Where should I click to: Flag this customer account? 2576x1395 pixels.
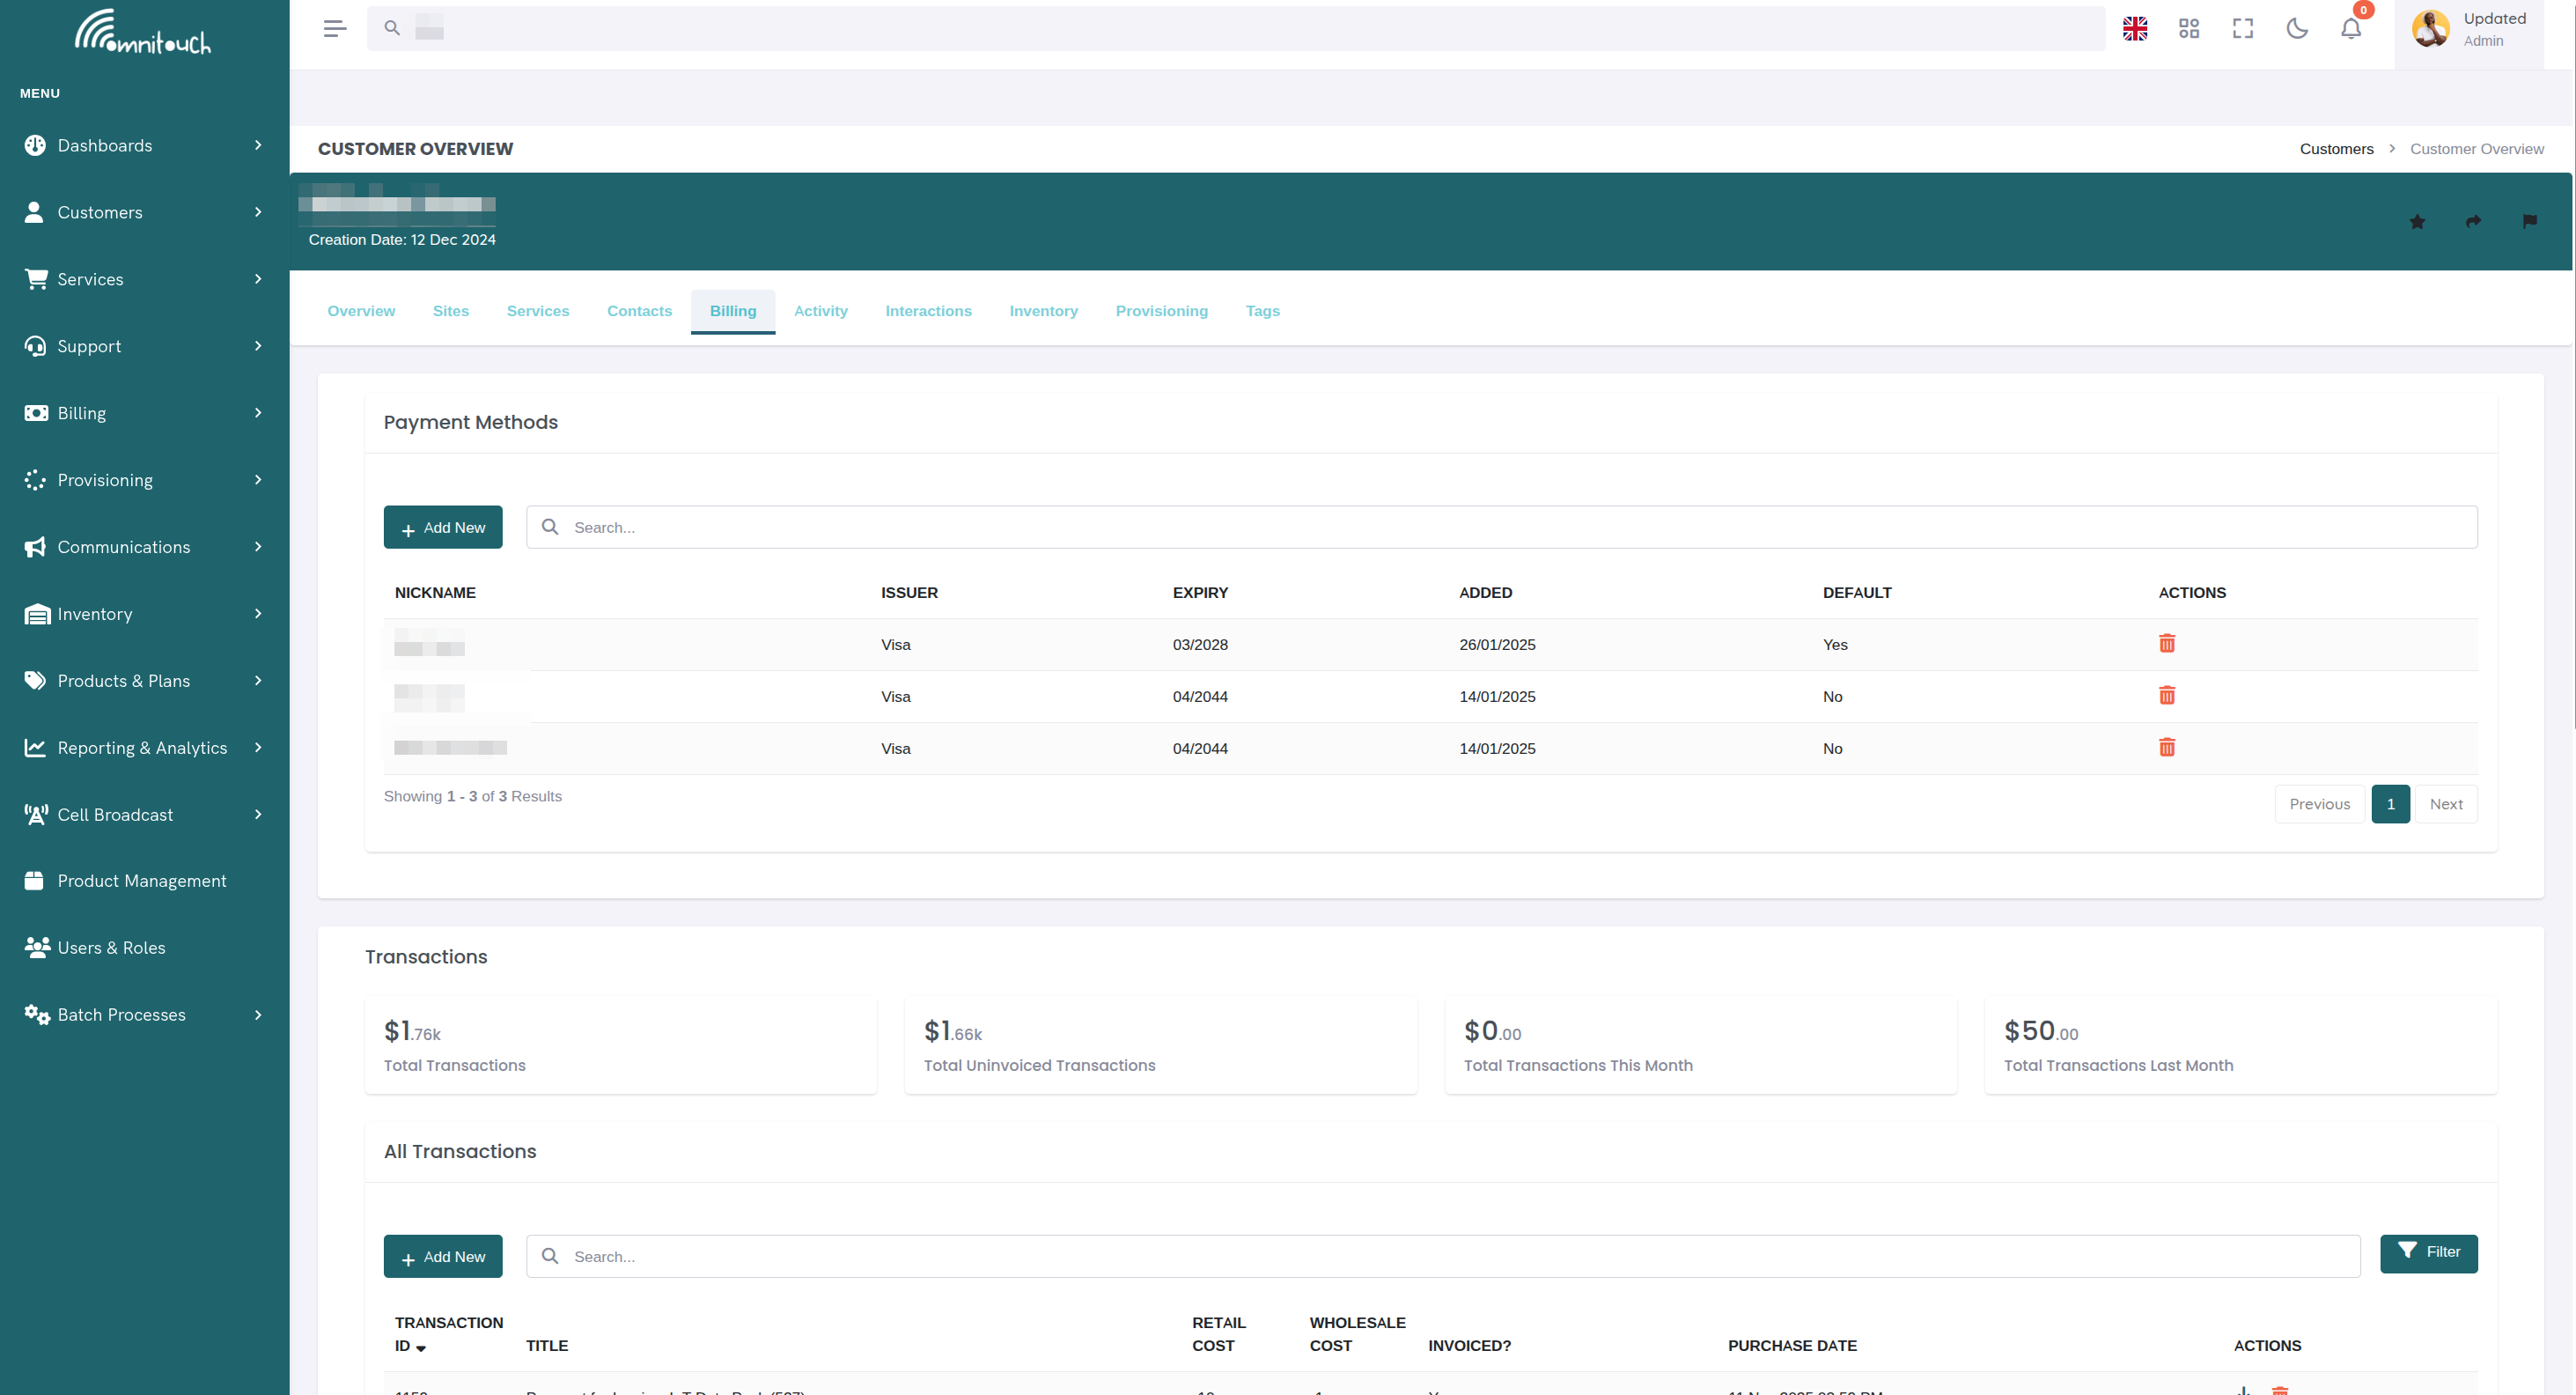2529,222
